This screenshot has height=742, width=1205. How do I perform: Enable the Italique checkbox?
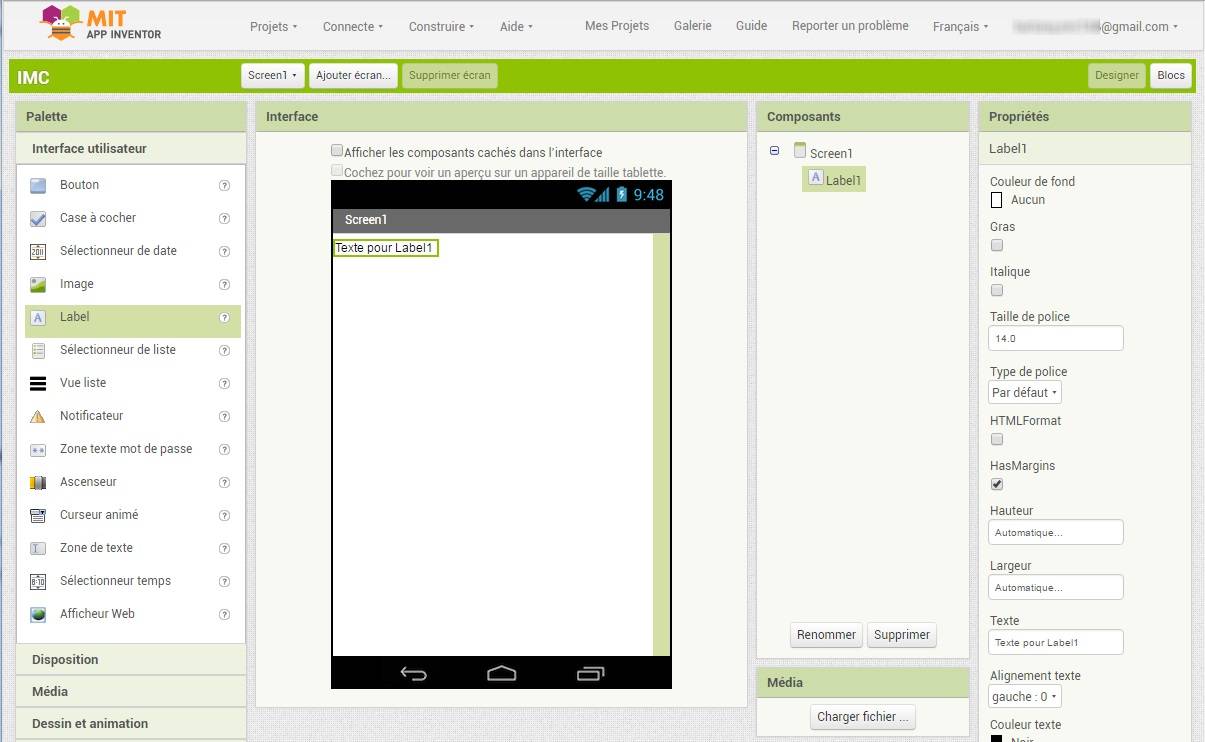tap(996, 290)
